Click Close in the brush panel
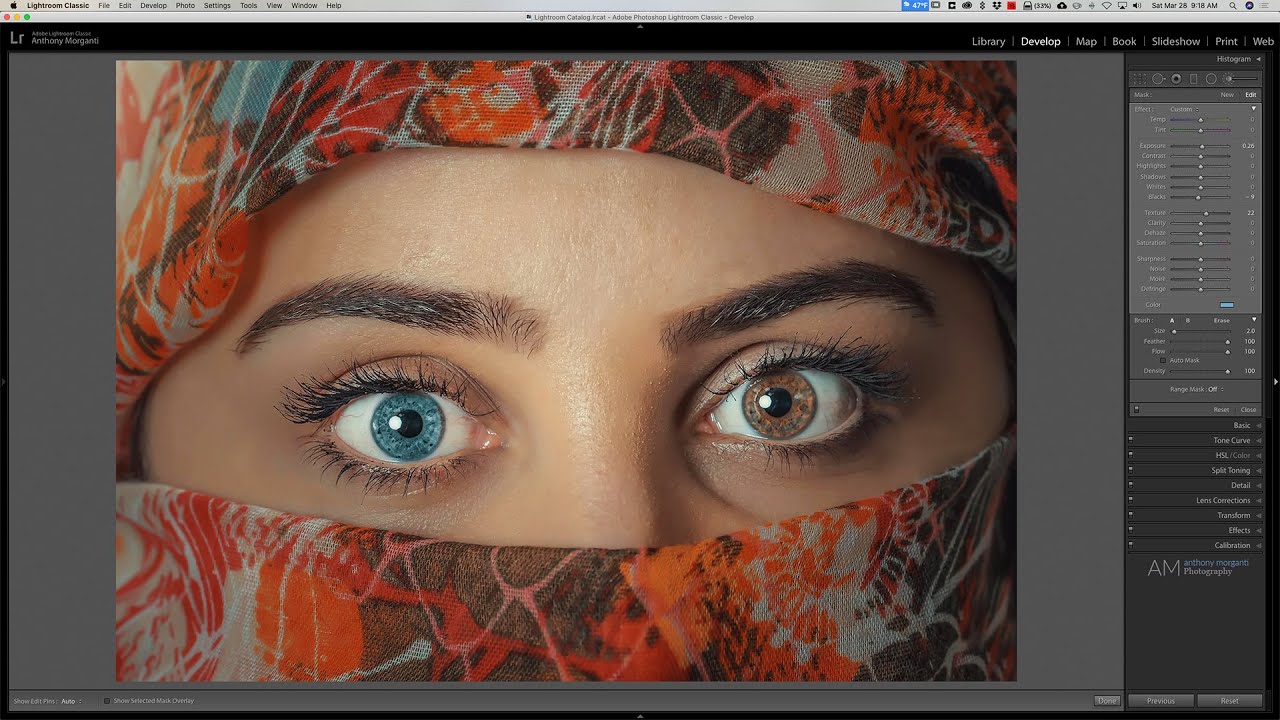This screenshot has height=720, width=1280. pyautogui.click(x=1248, y=409)
